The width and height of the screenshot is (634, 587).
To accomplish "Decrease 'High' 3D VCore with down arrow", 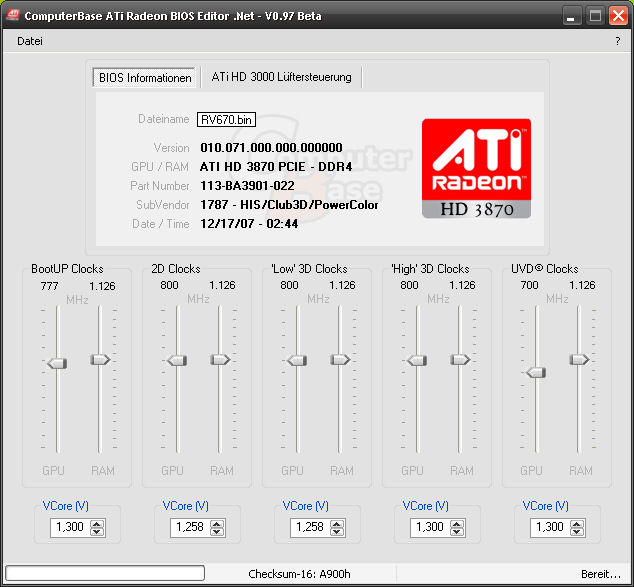I will click(x=457, y=532).
